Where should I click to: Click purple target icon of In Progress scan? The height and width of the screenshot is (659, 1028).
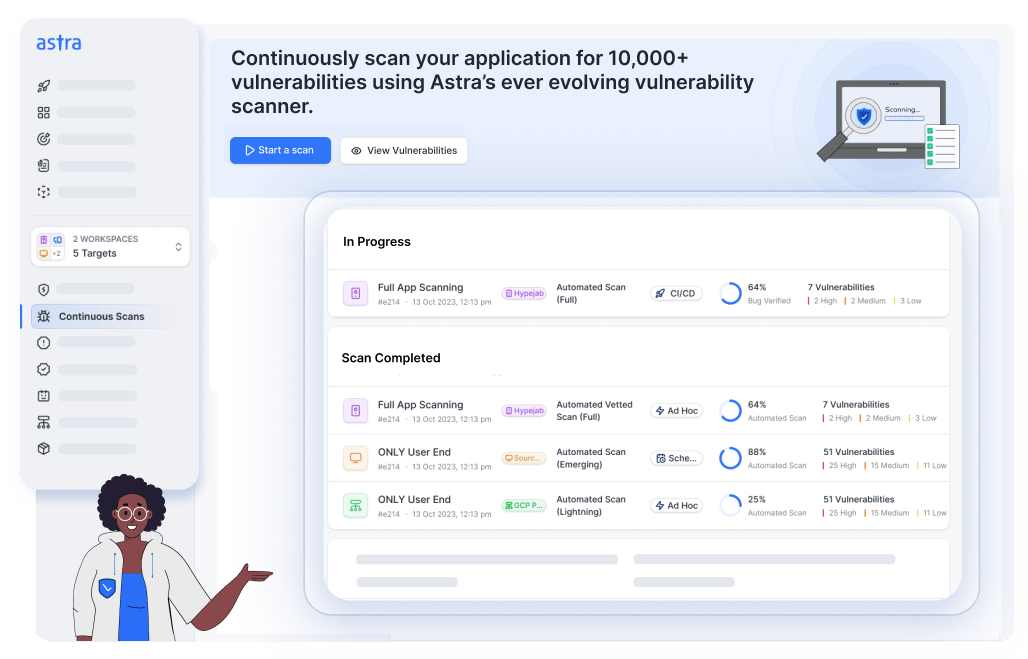(x=355, y=294)
